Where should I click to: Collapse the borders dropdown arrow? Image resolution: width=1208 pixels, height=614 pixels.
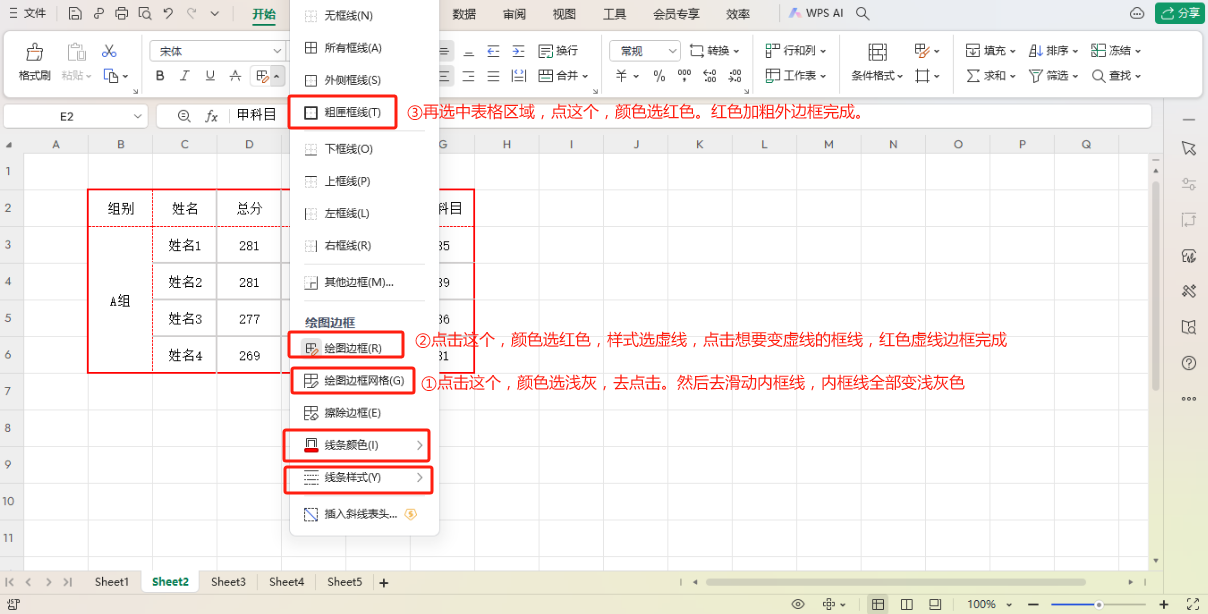277,76
